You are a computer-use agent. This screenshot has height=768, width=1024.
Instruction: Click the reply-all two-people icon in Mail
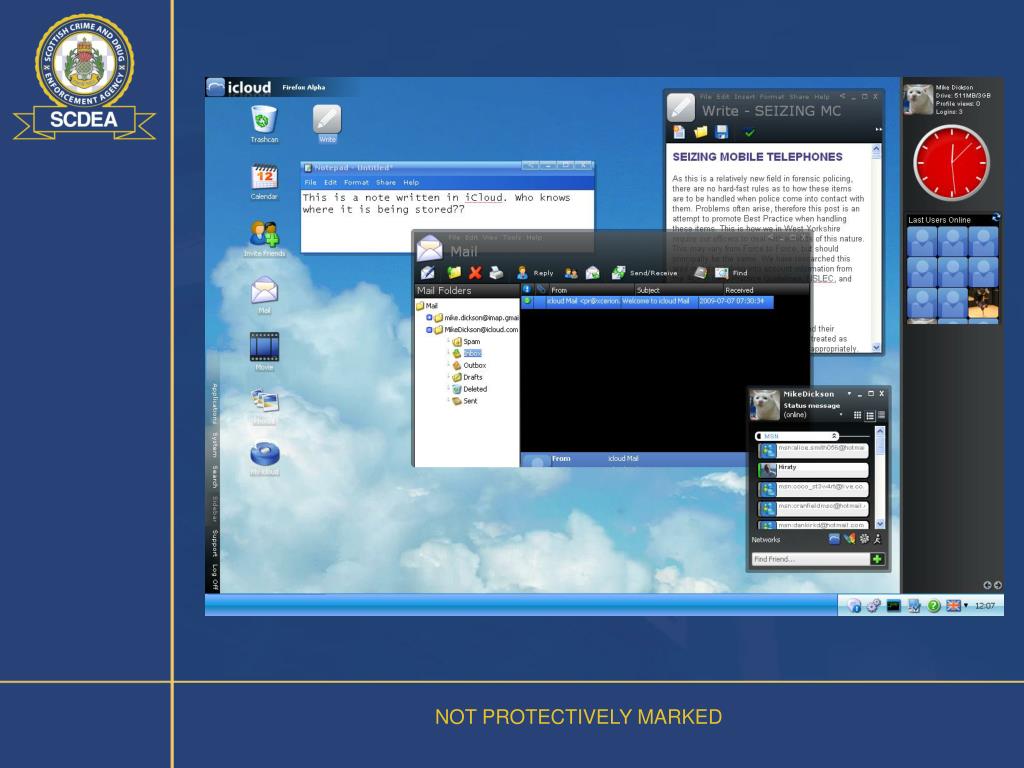(571, 273)
